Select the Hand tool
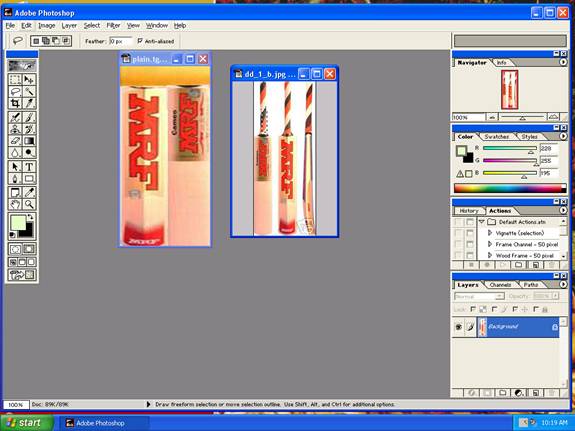Viewport: 575px width, 431px height. [15, 204]
